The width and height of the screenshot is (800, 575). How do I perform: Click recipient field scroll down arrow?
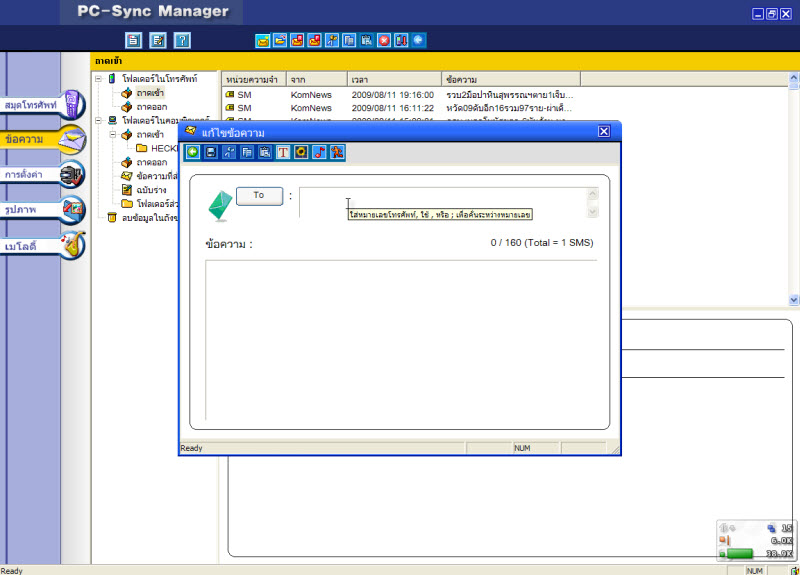(592, 211)
